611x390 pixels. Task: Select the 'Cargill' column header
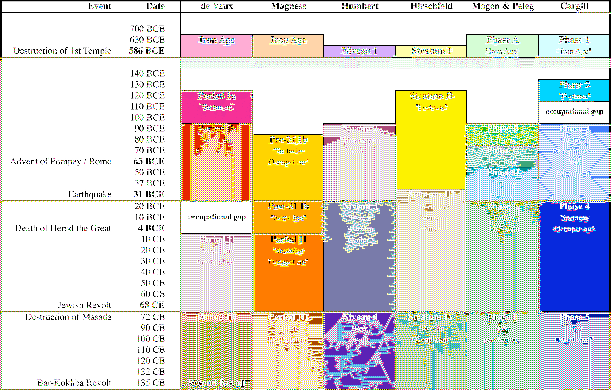click(x=574, y=6)
